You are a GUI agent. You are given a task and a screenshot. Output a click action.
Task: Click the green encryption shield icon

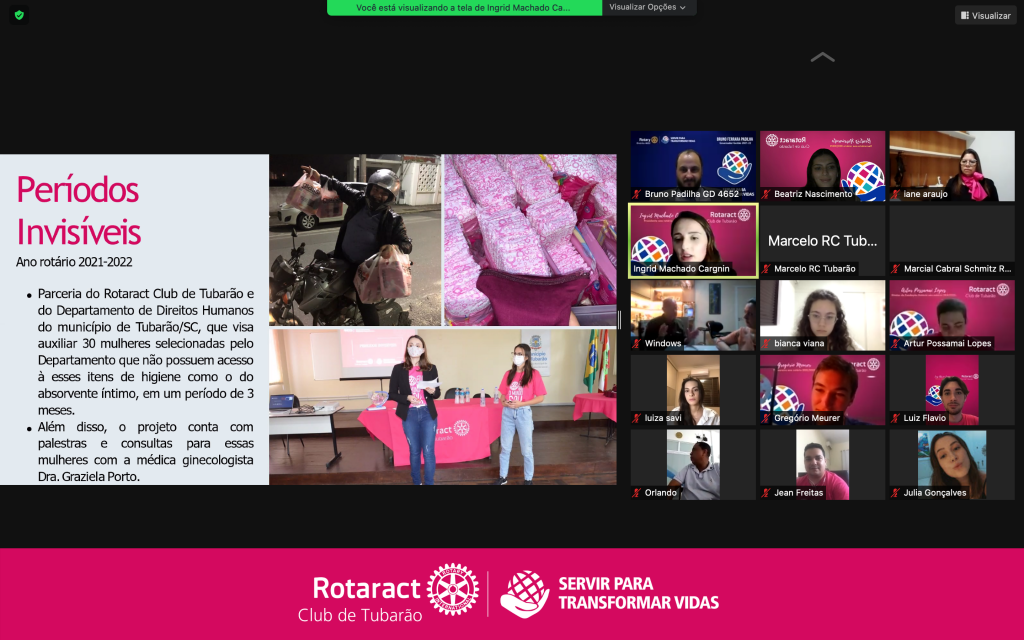(x=19, y=15)
